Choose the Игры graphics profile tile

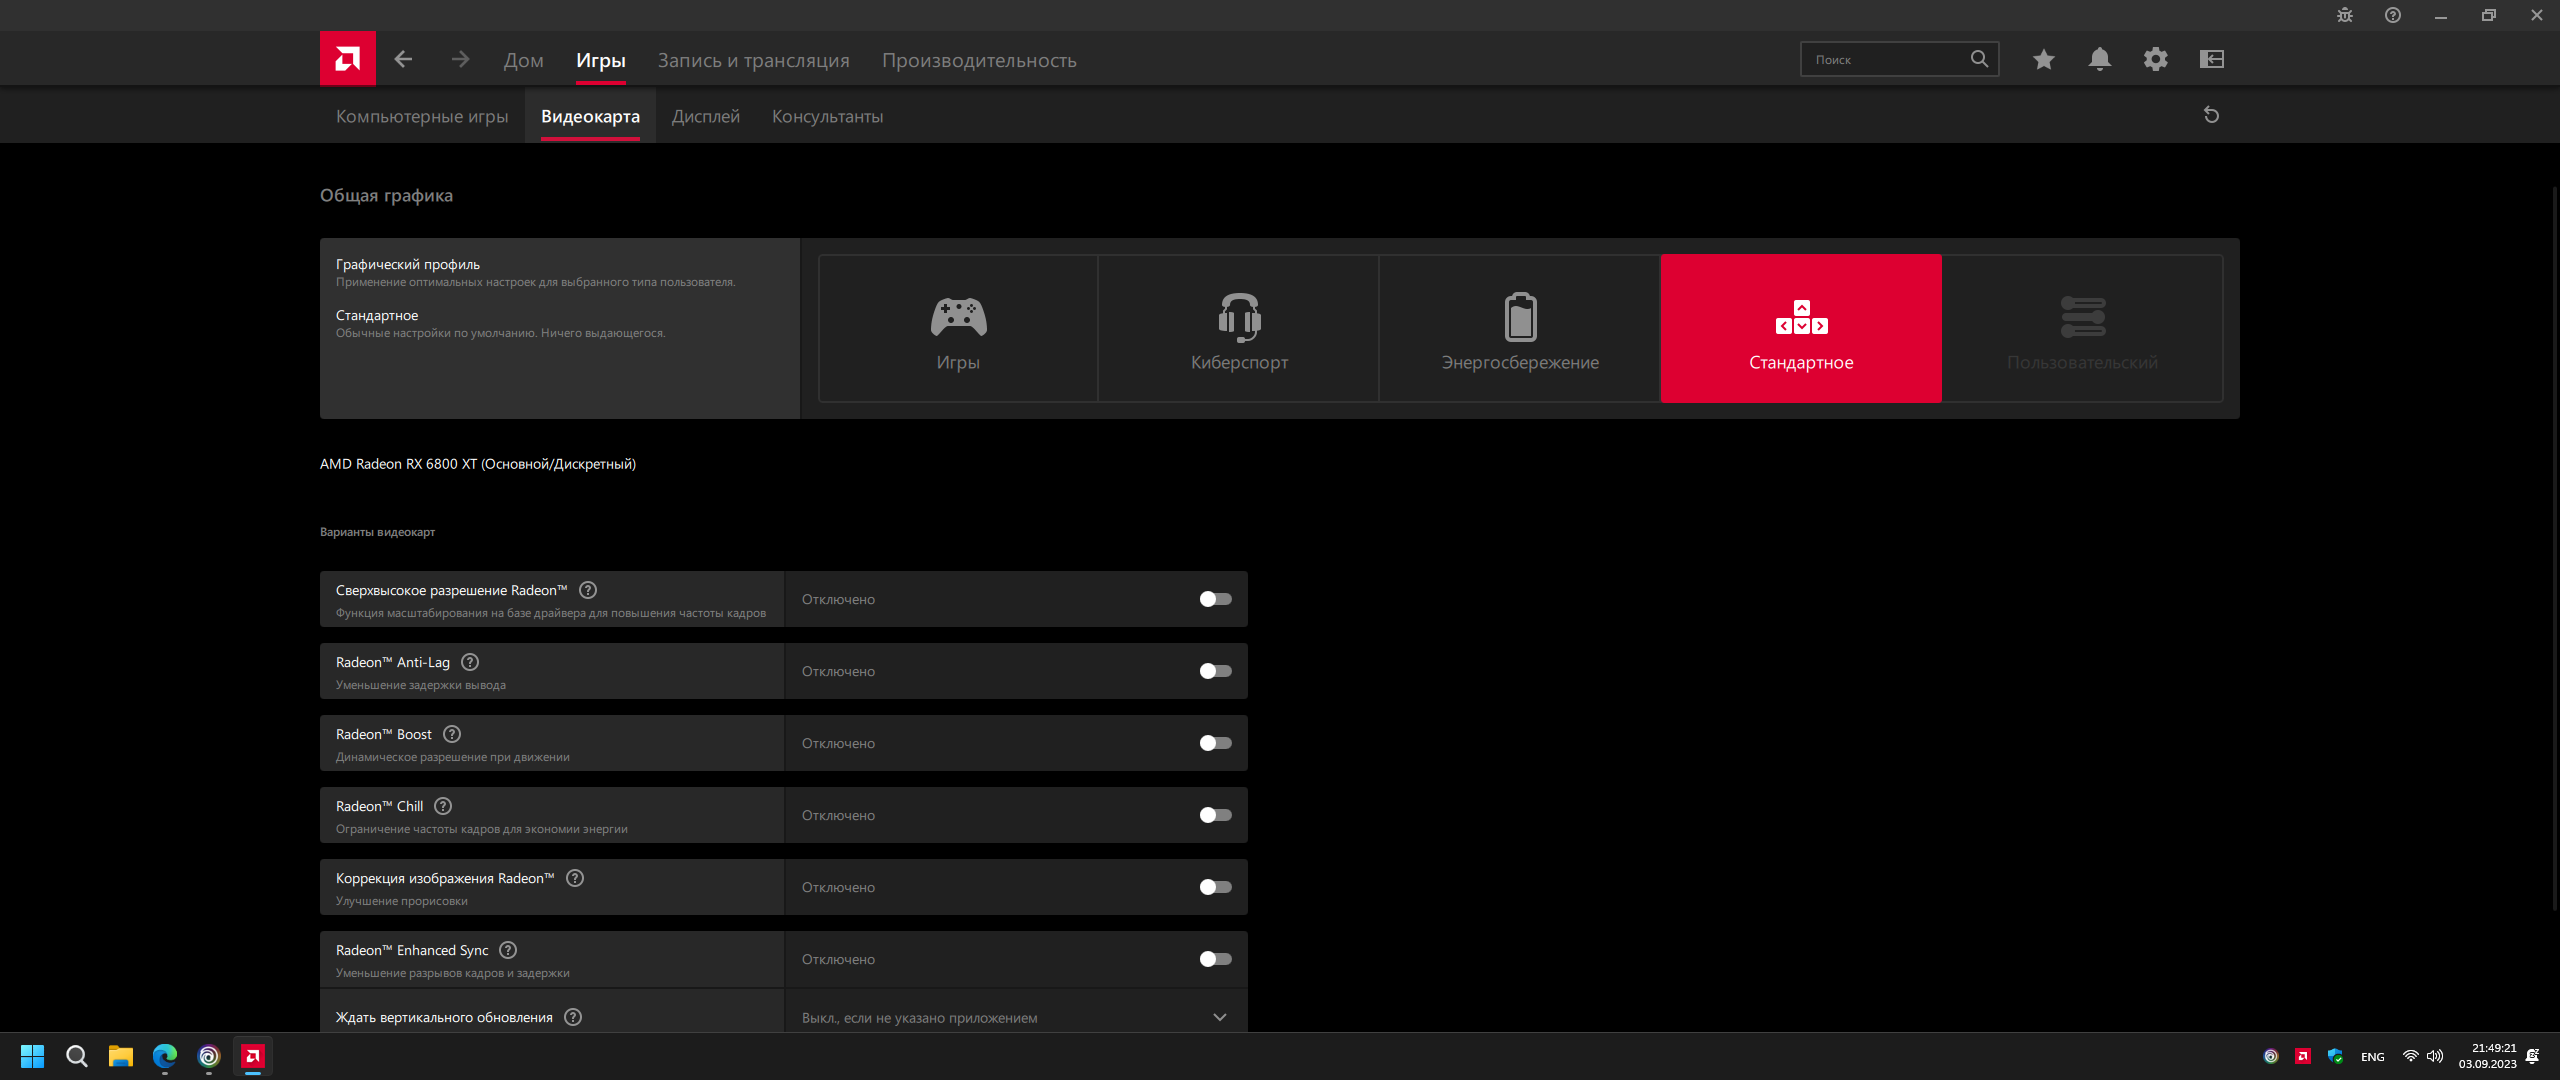[x=958, y=328]
